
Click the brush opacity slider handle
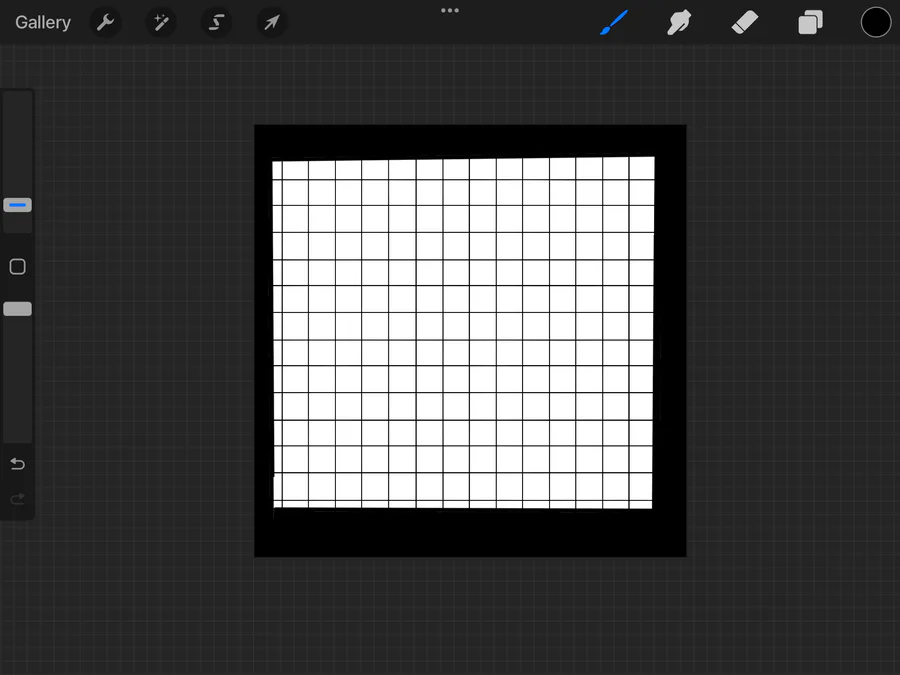tap(18, 309)
